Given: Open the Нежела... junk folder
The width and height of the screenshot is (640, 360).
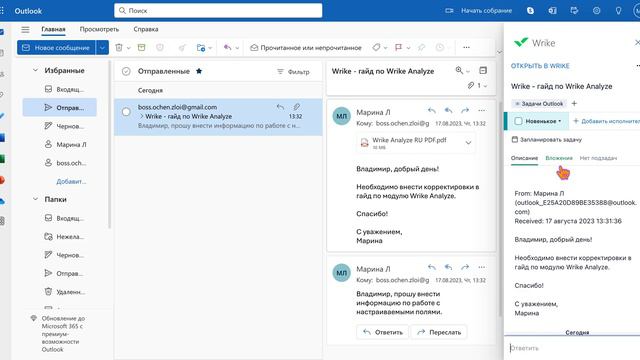Looking at the screenshot, I should tap(65, 236).
